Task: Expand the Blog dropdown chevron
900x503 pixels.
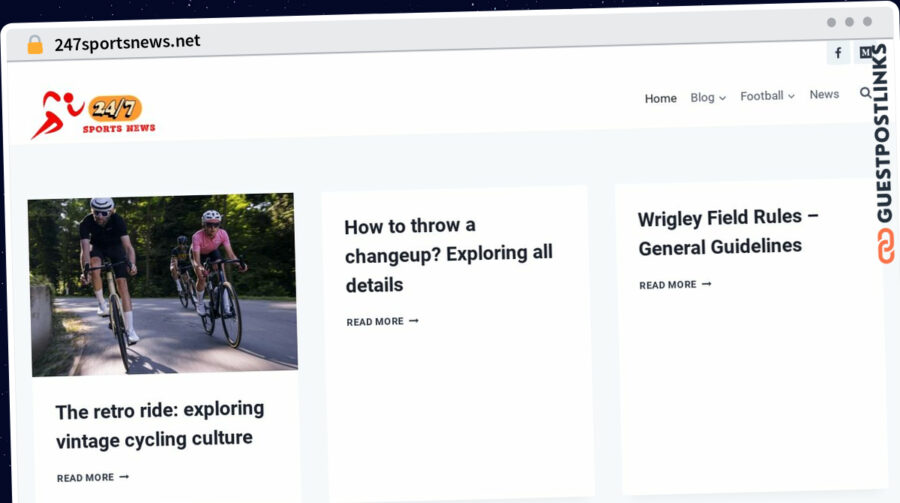Action: click(722, 98)
